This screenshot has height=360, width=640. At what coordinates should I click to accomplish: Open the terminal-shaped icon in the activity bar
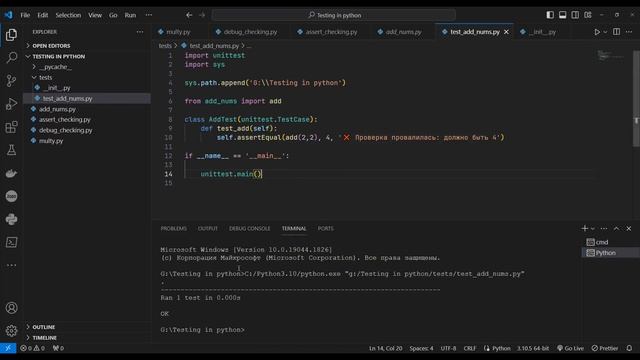click(x=11, y=242)
